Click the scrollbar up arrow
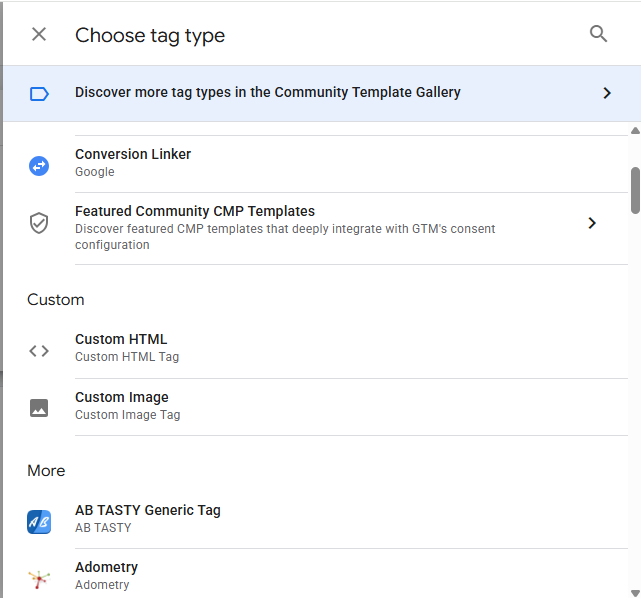 point(635,131)
